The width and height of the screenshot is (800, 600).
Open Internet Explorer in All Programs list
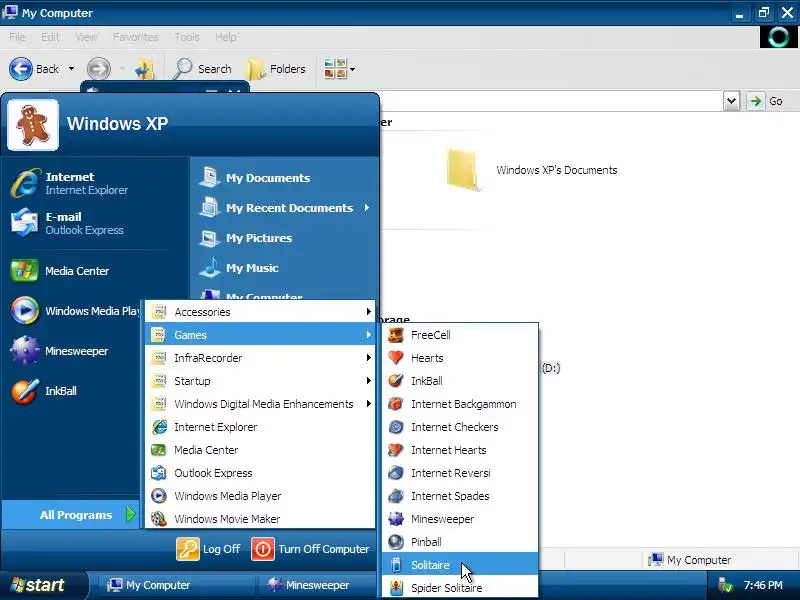coord(260,427)
